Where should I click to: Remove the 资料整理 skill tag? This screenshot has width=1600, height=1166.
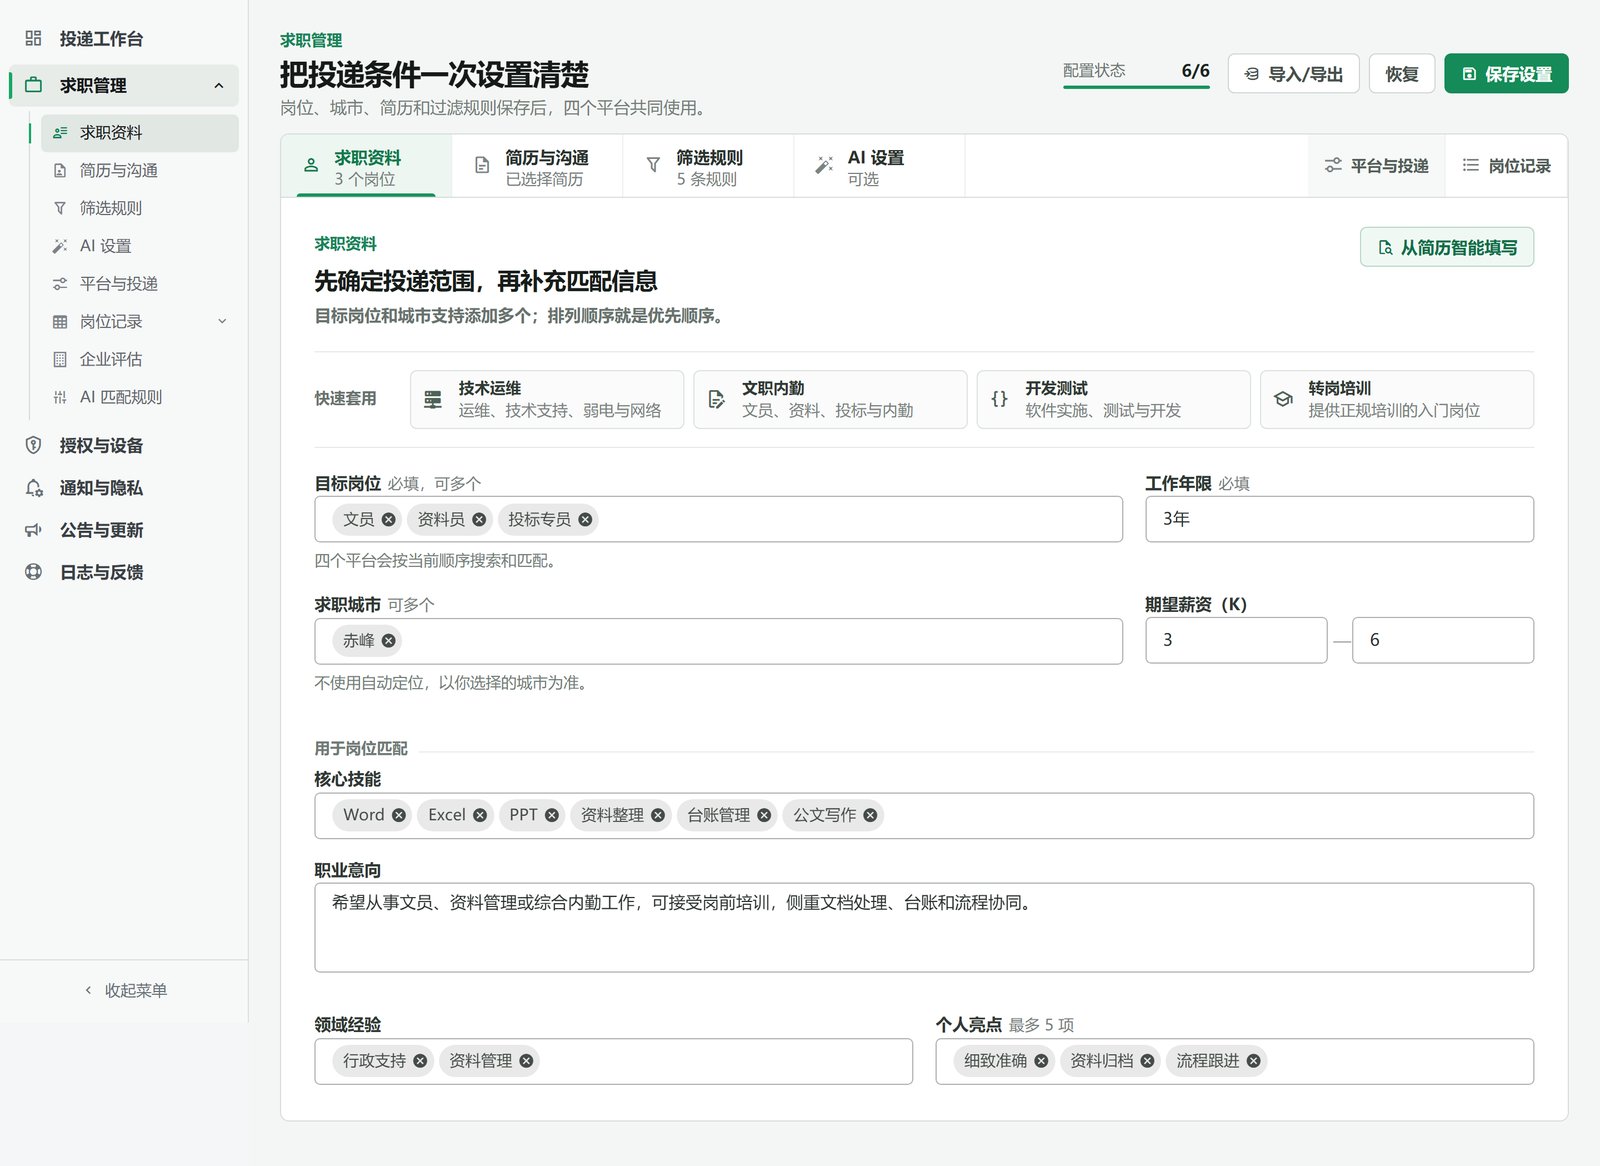pos(658,815)
